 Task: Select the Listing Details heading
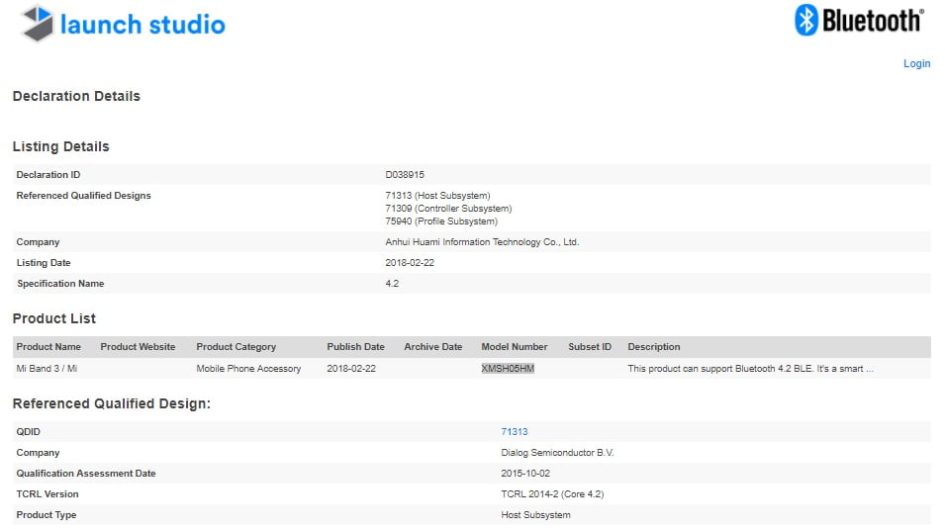[61, 146]
